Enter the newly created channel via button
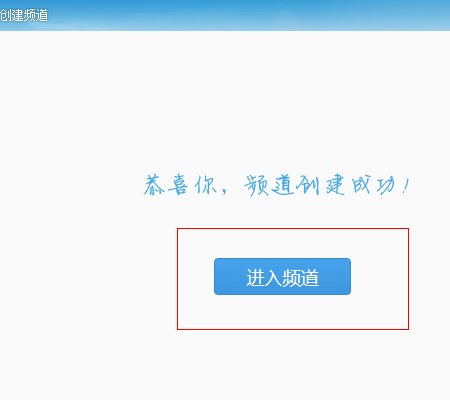Screen dimensions: 450x400 coord(282,276)
